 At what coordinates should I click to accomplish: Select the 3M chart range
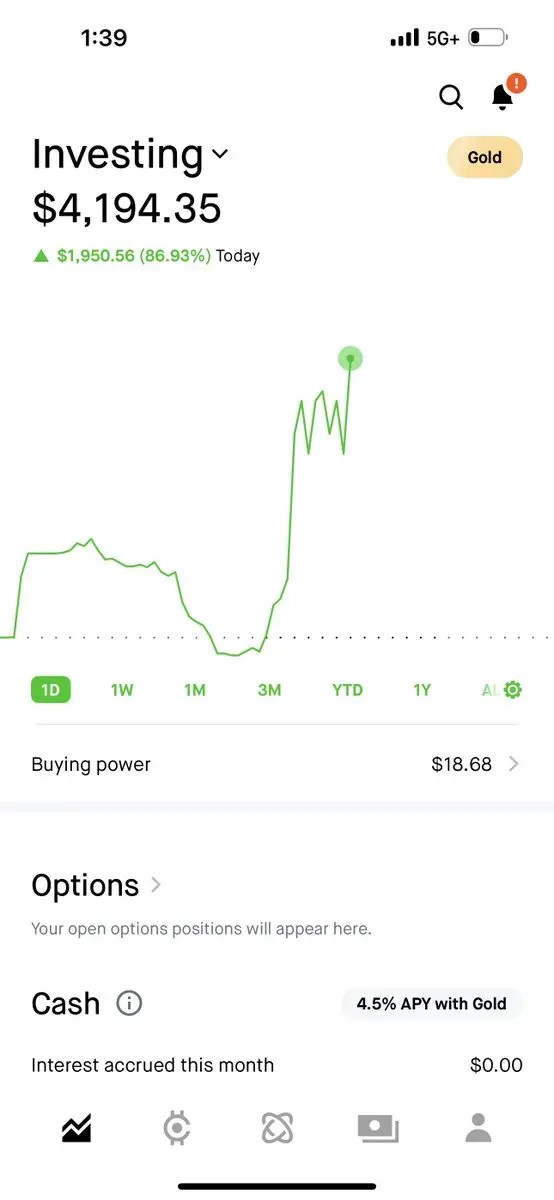(269, 690)
